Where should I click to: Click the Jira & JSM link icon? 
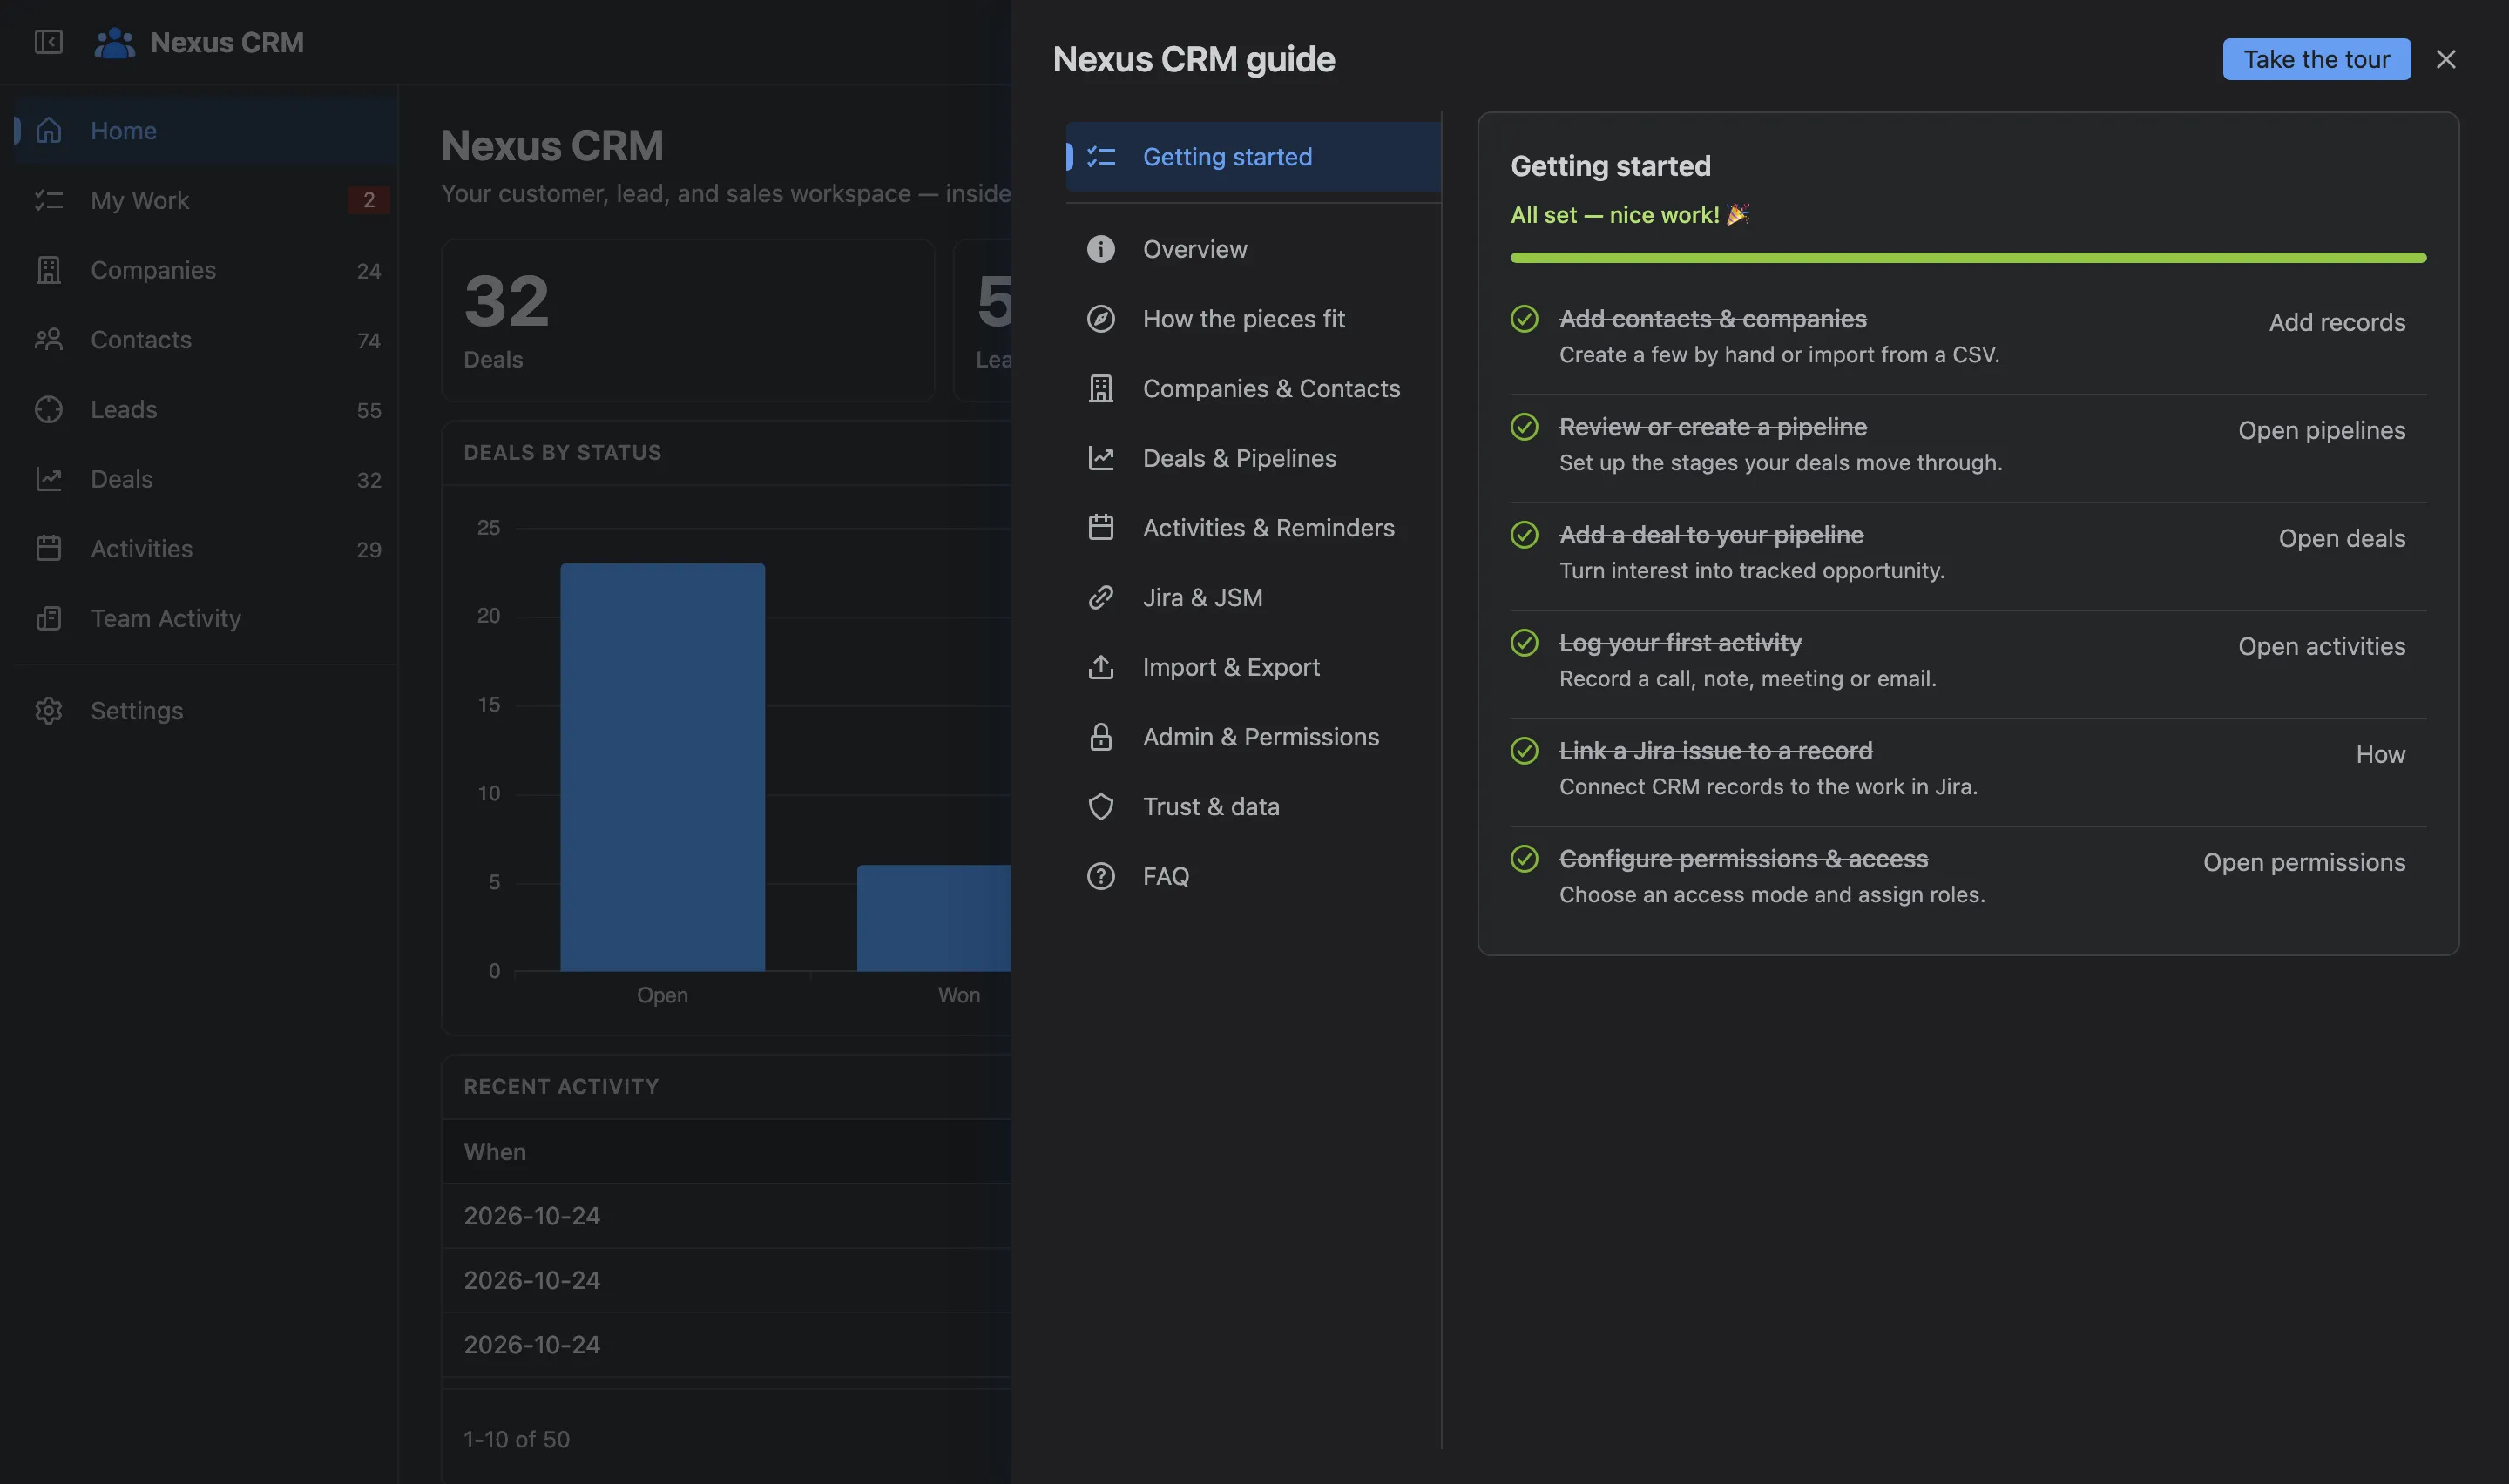1100,597
